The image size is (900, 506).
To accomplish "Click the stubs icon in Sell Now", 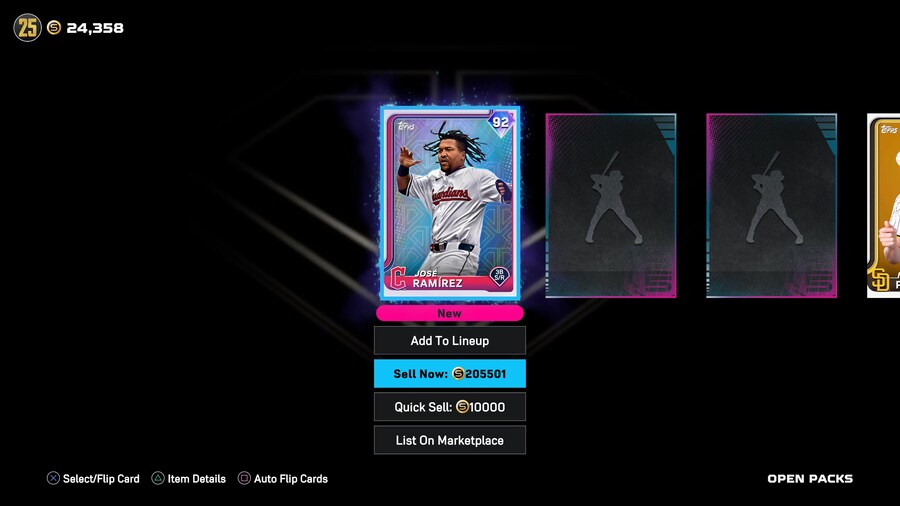I will pyautogui.click(x=457, y=373).
